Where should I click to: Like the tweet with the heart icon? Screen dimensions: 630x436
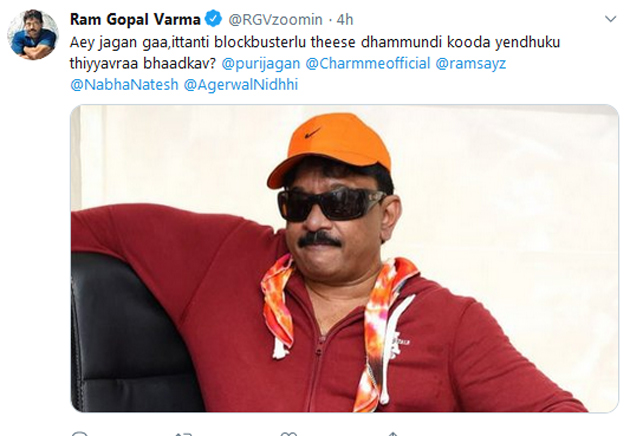point(289,434)
